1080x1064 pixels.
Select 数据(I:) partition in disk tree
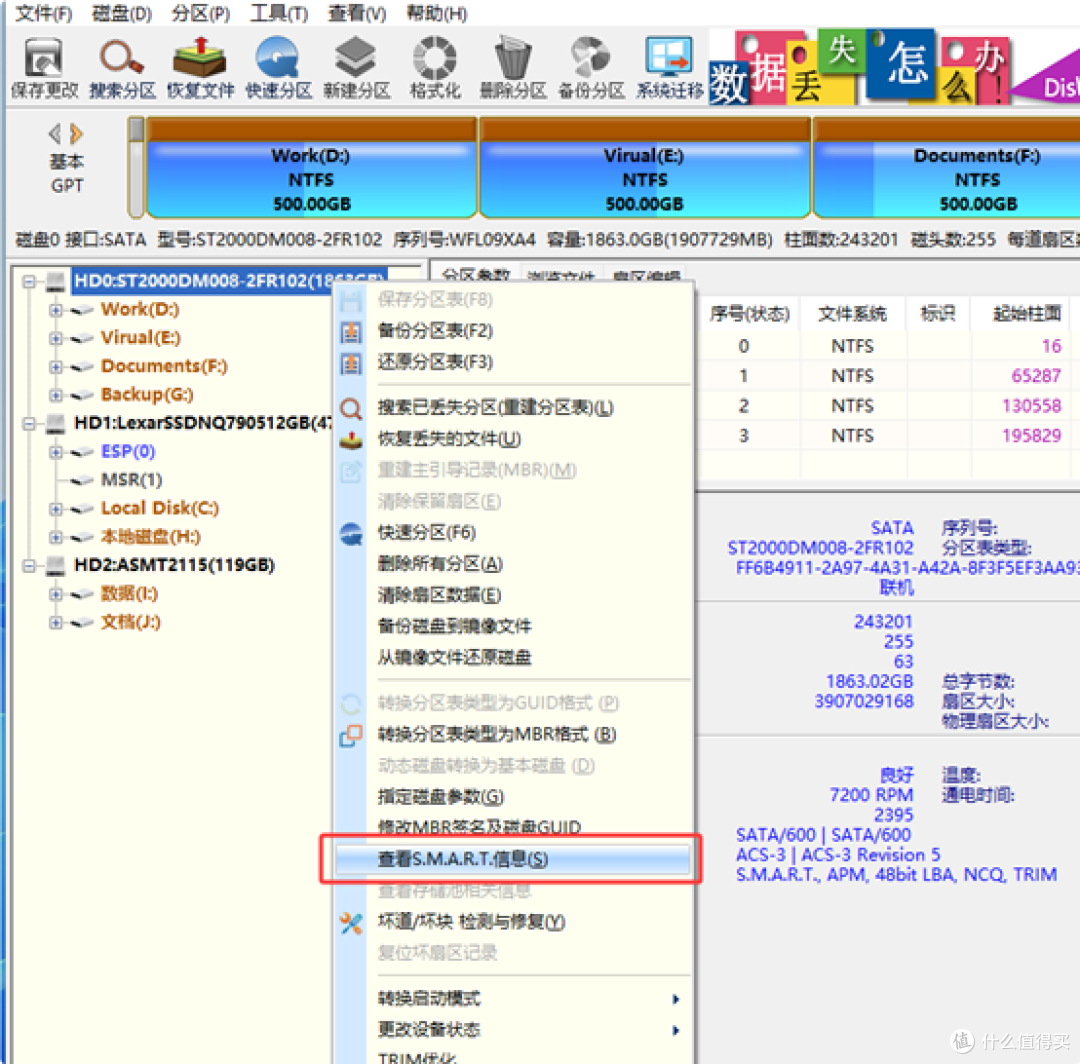coord(129,594)
